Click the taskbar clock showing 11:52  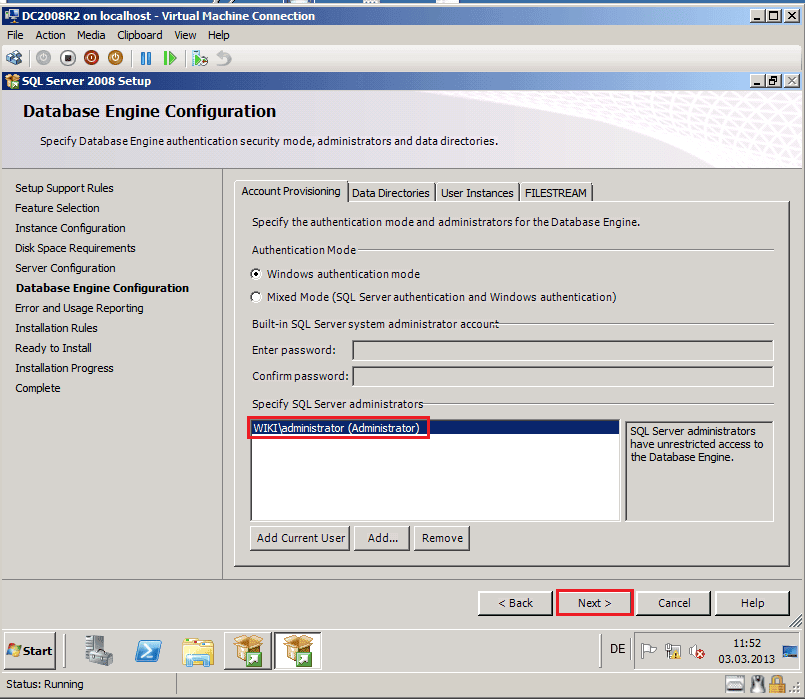(x=746, y=643)
